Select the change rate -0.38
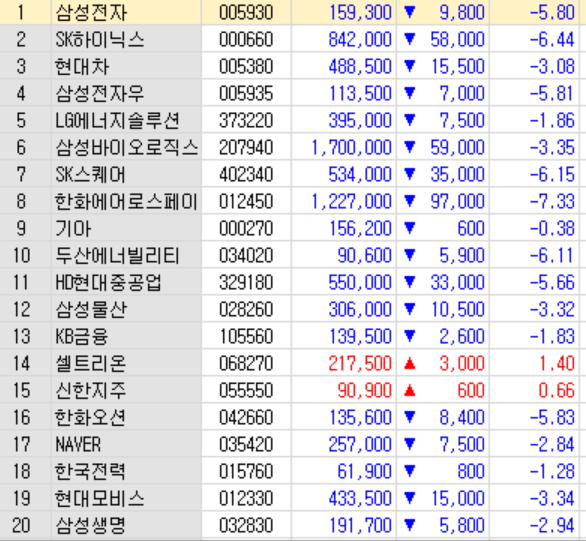Image resolution: width=586 pixels, height=541 pixels. [x=552, y=228]
